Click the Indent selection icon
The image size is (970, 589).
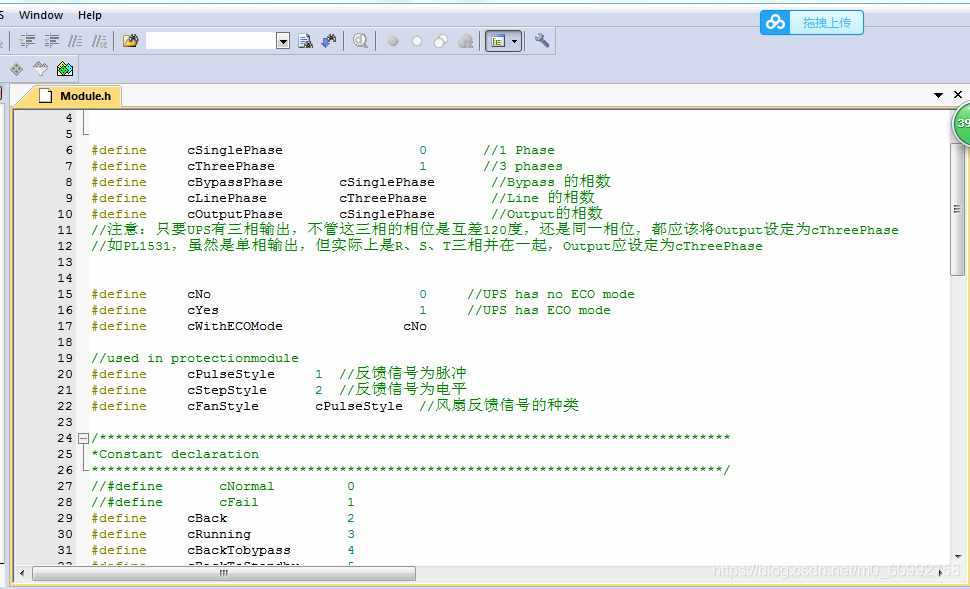(28, 41)
